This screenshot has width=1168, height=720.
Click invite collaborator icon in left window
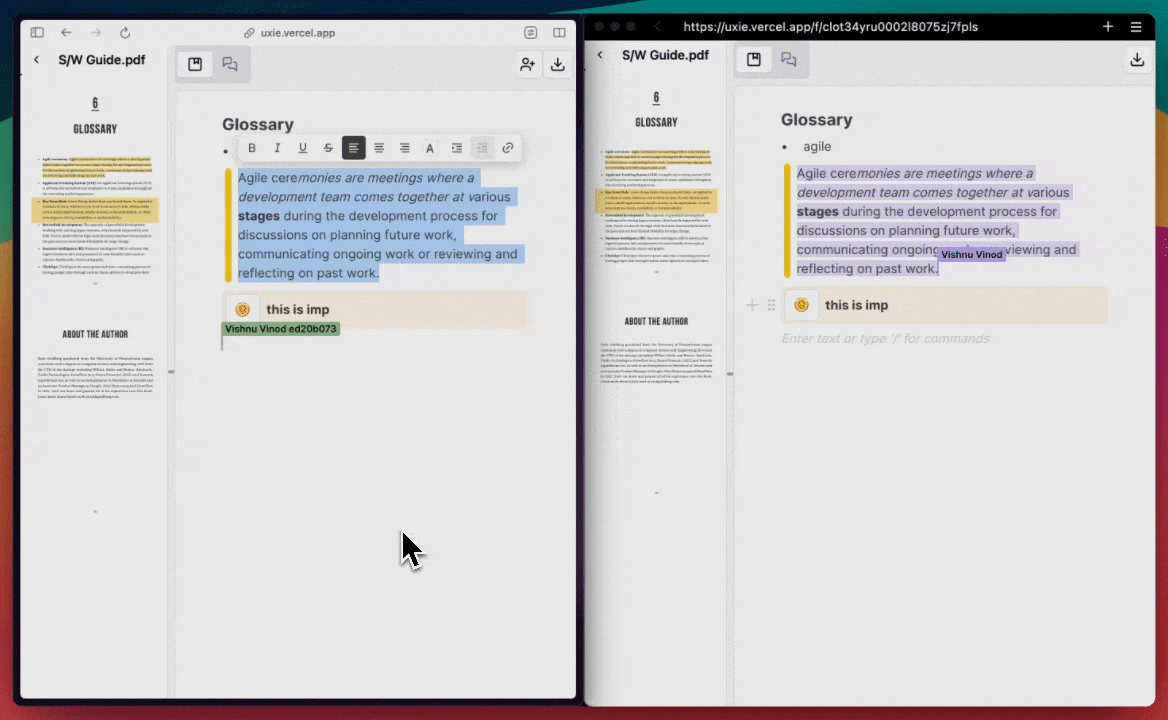[x=527, y=65]
